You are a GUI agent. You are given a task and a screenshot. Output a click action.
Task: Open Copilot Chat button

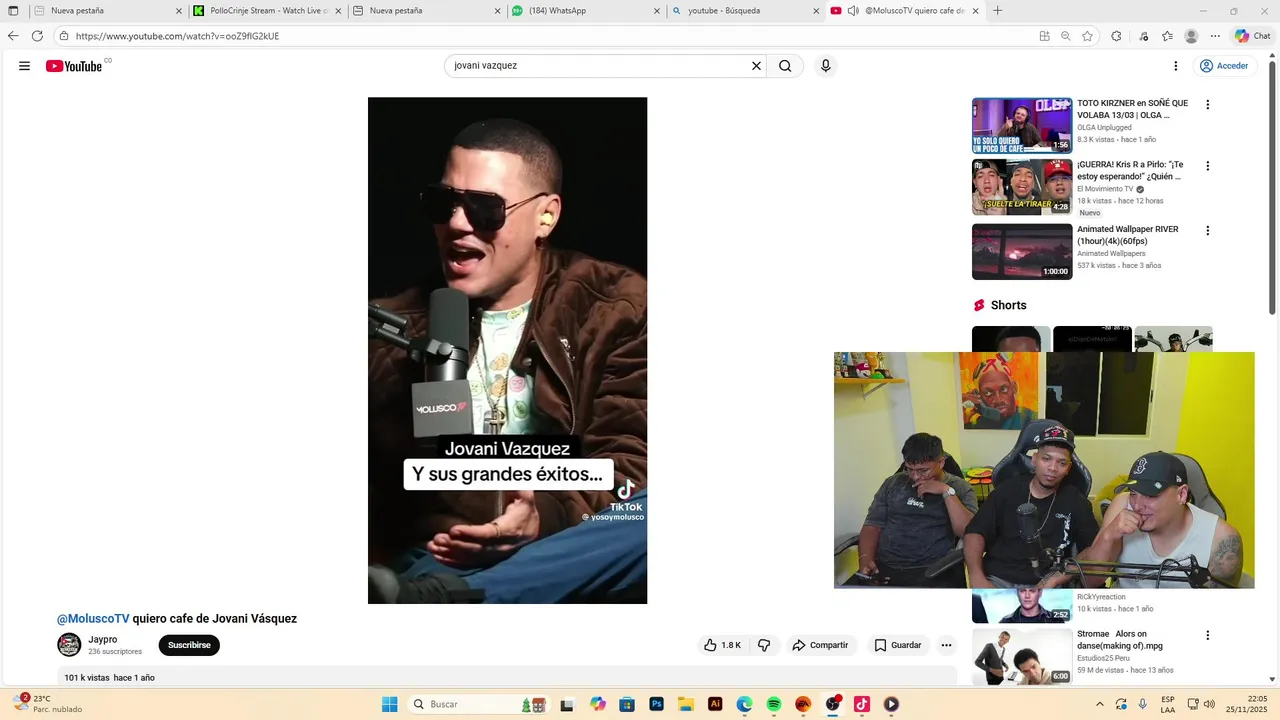1253,36
